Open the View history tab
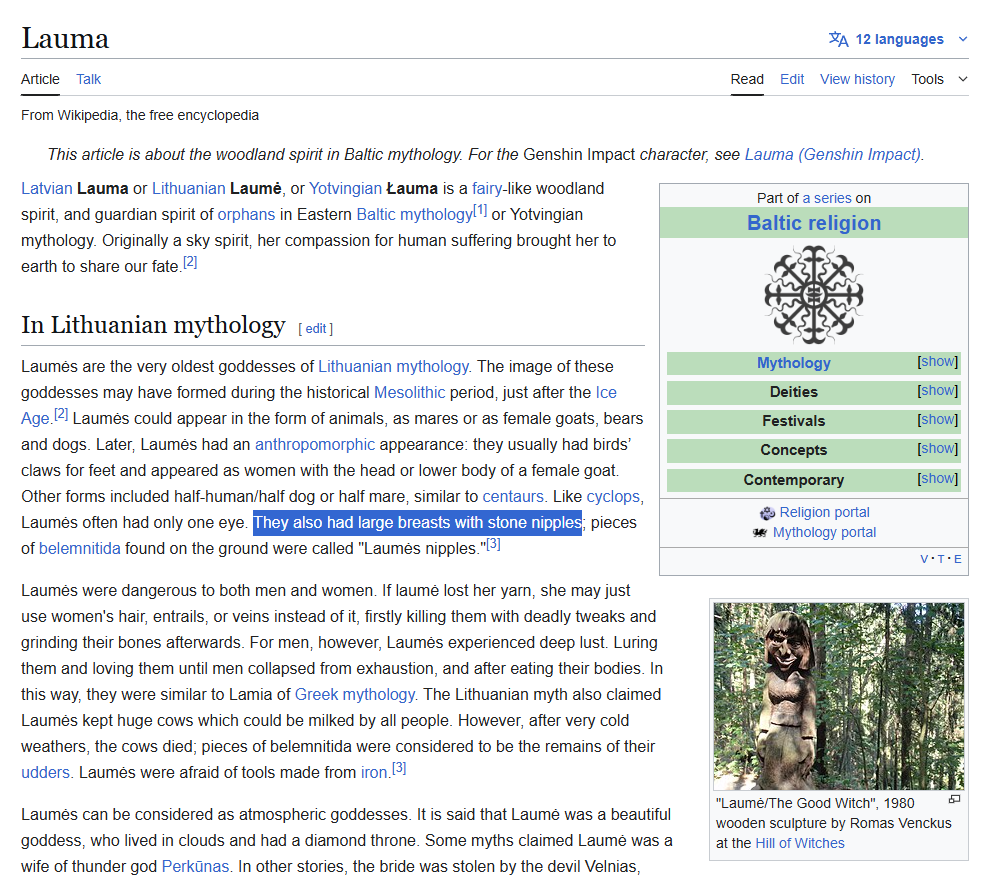The image size is (985, 883). (857, 79)
